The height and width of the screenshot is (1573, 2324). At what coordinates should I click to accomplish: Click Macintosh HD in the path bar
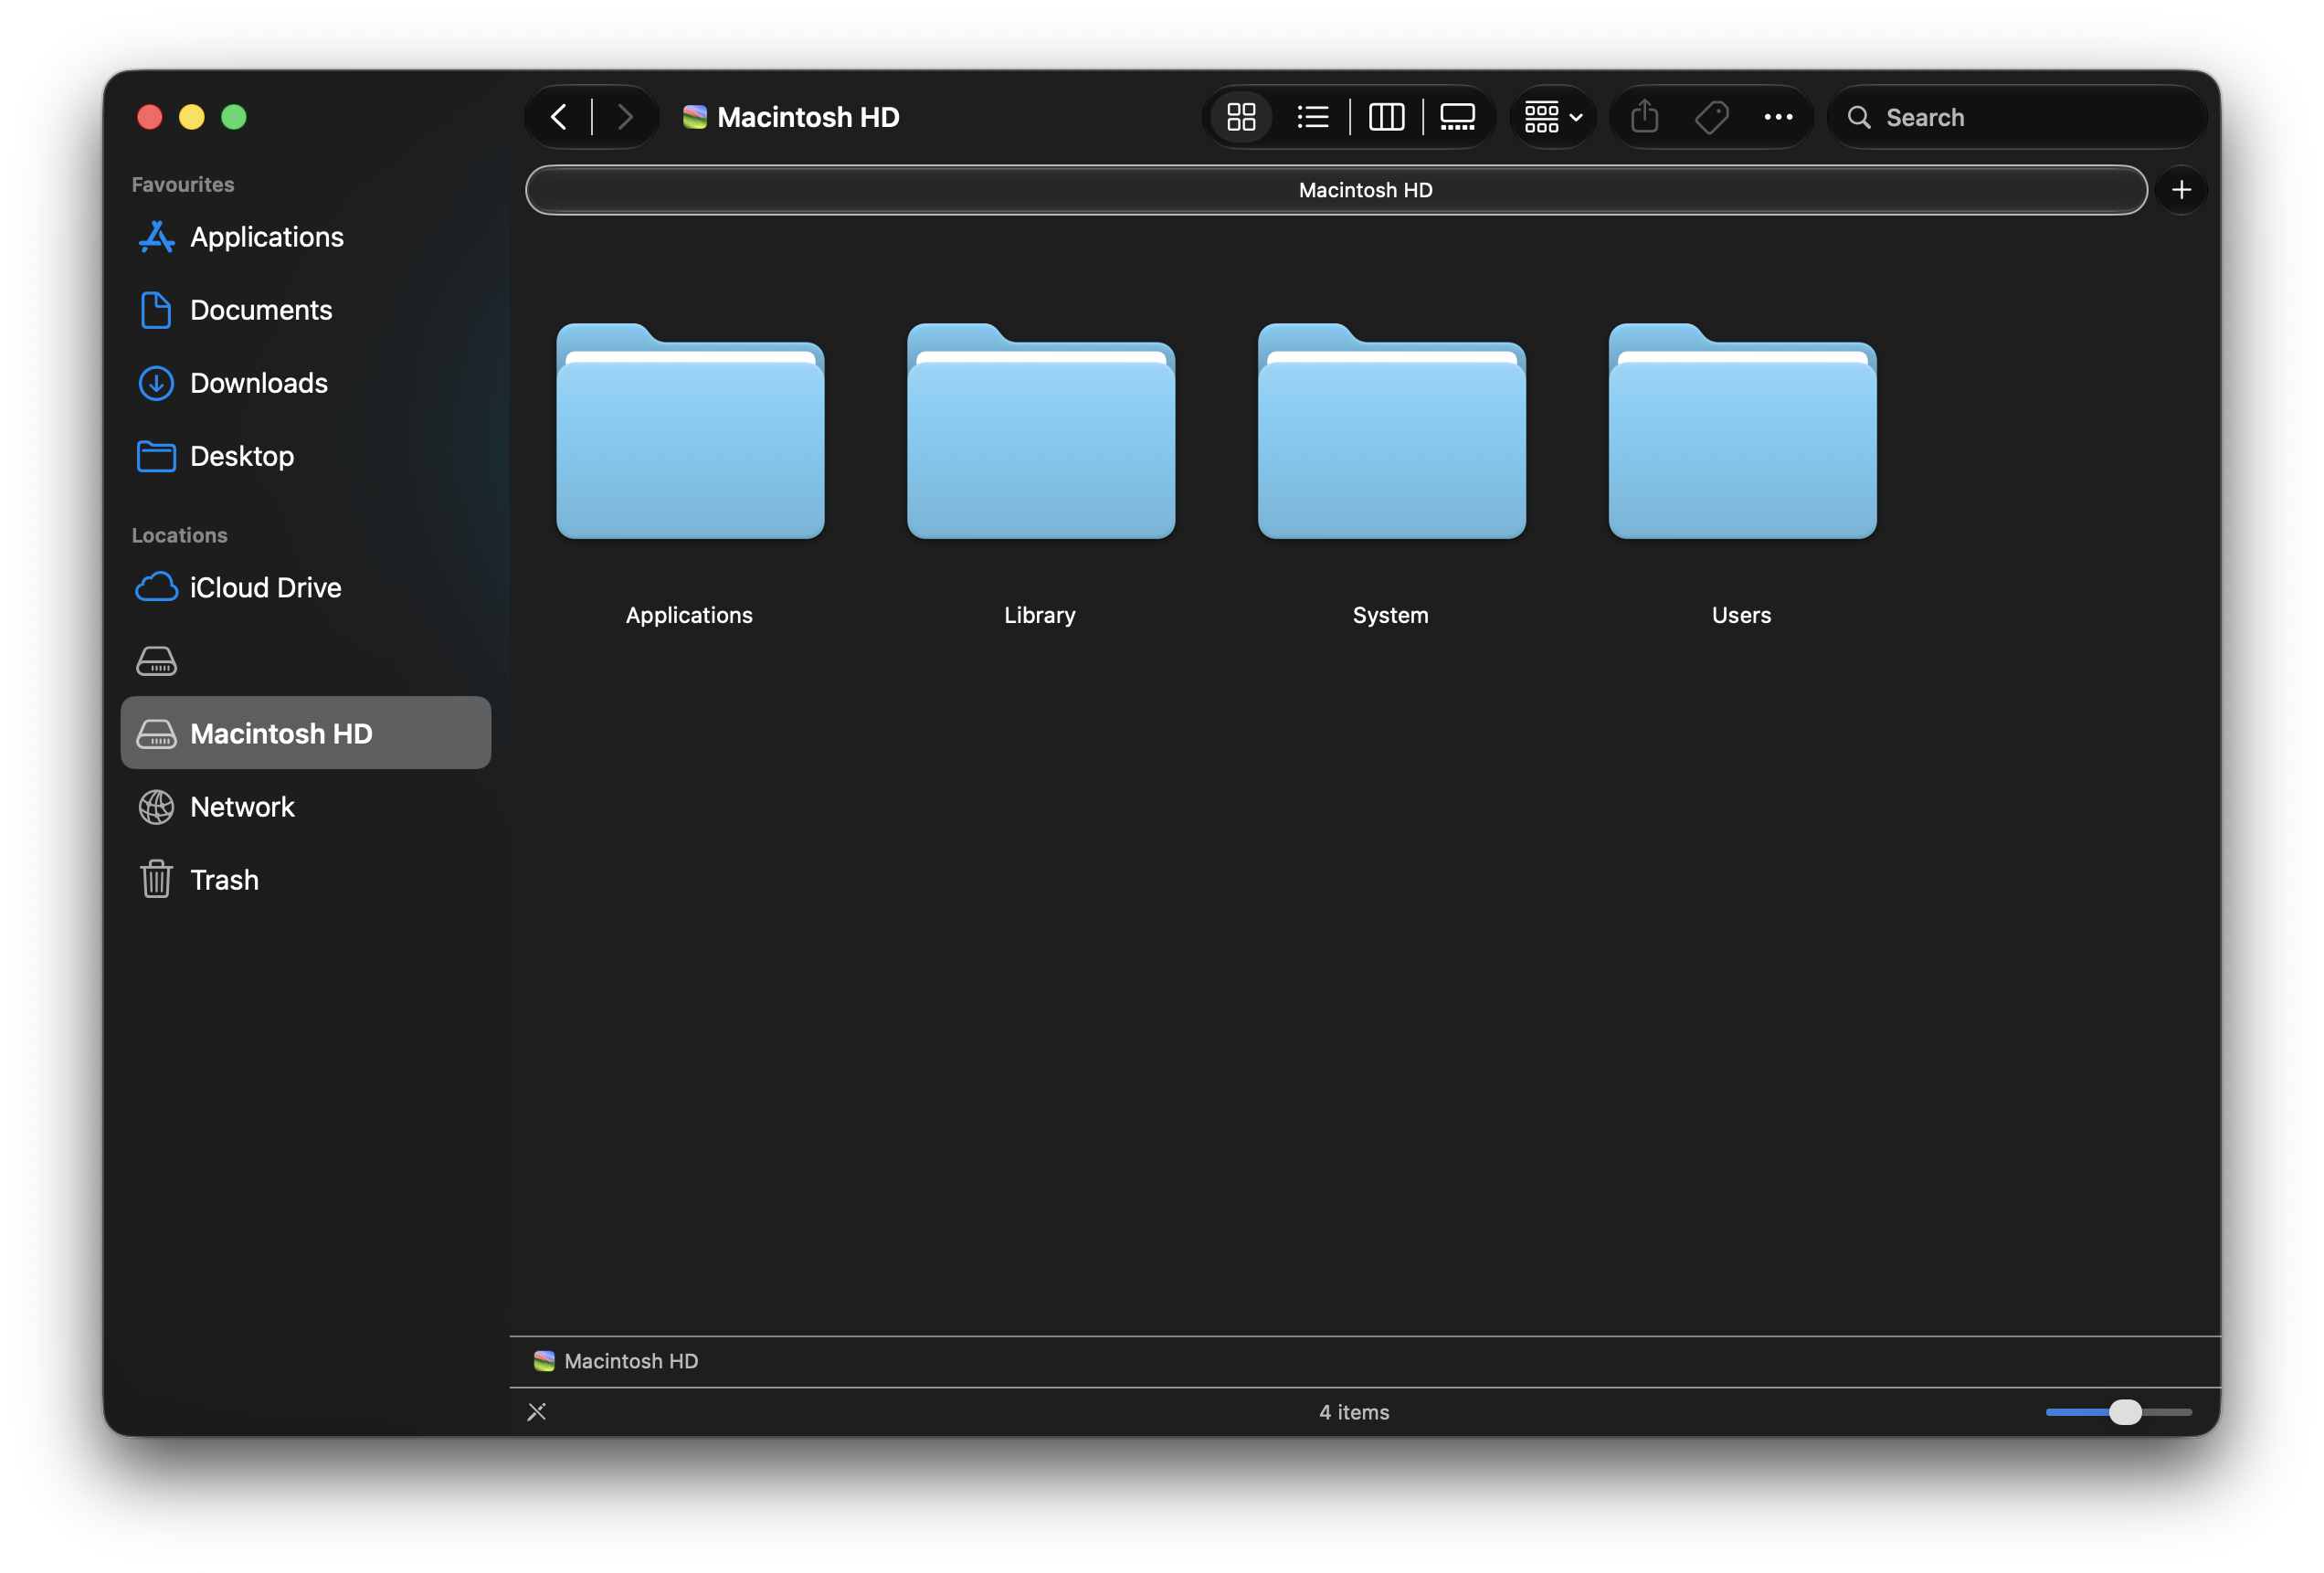[616, 1361]
